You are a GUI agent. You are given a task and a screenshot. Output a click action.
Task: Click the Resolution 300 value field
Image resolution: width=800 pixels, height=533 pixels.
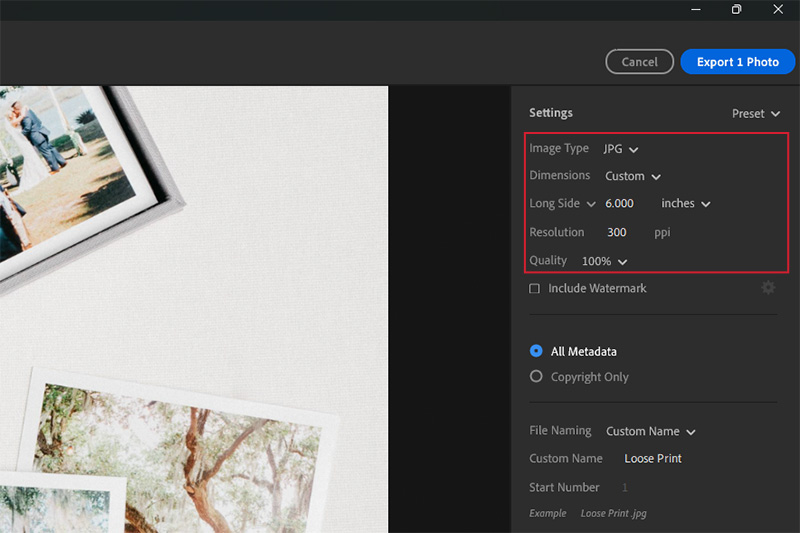click(617, 233)
